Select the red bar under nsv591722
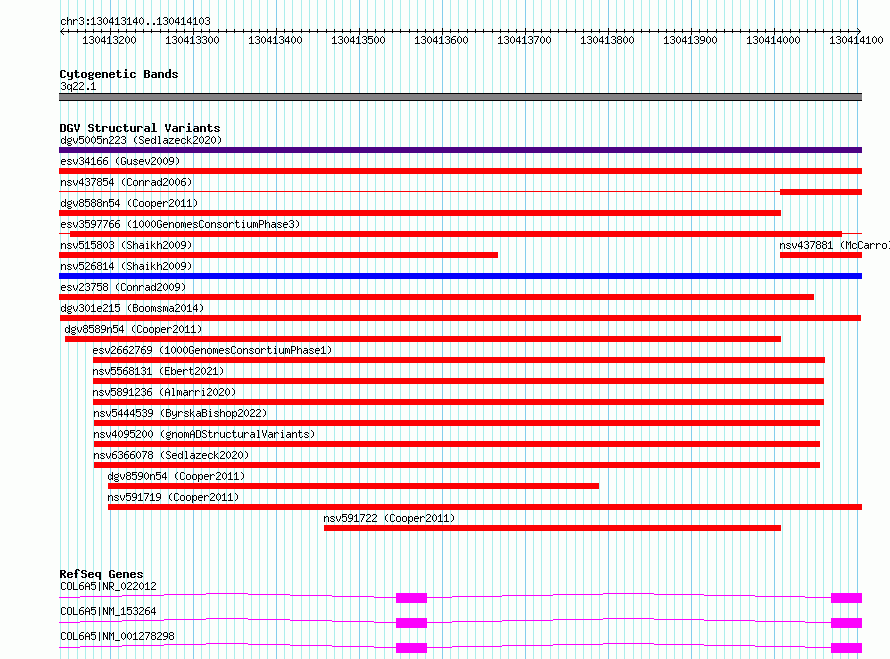This screenshot has height=659, width=890. [x=552, y=528]
